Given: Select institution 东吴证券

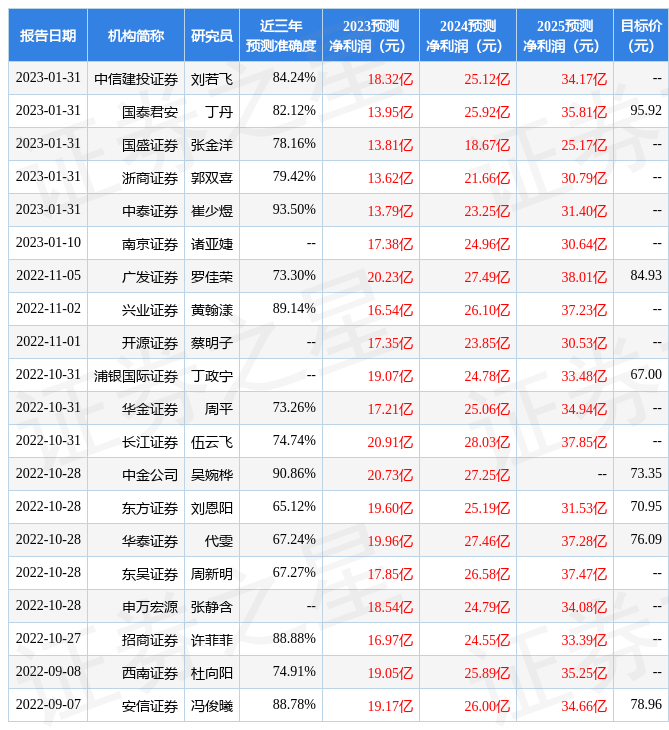Looking at the screenshot, I should tap(150, 575).
